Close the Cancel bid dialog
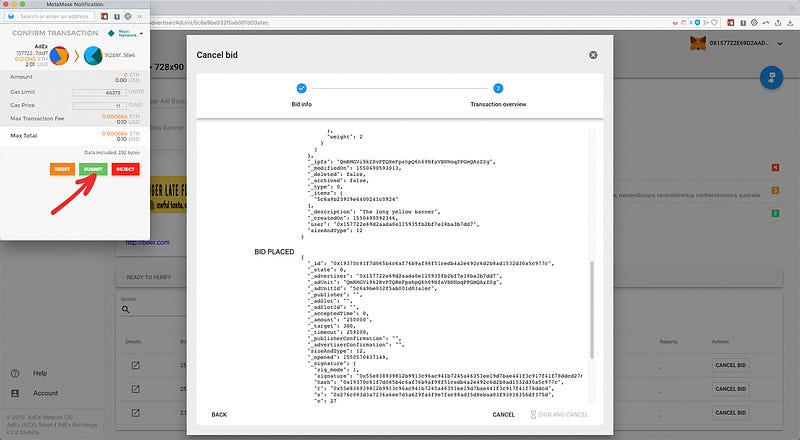The width and height of the screenshot is (800, 440). click(593, 55)
